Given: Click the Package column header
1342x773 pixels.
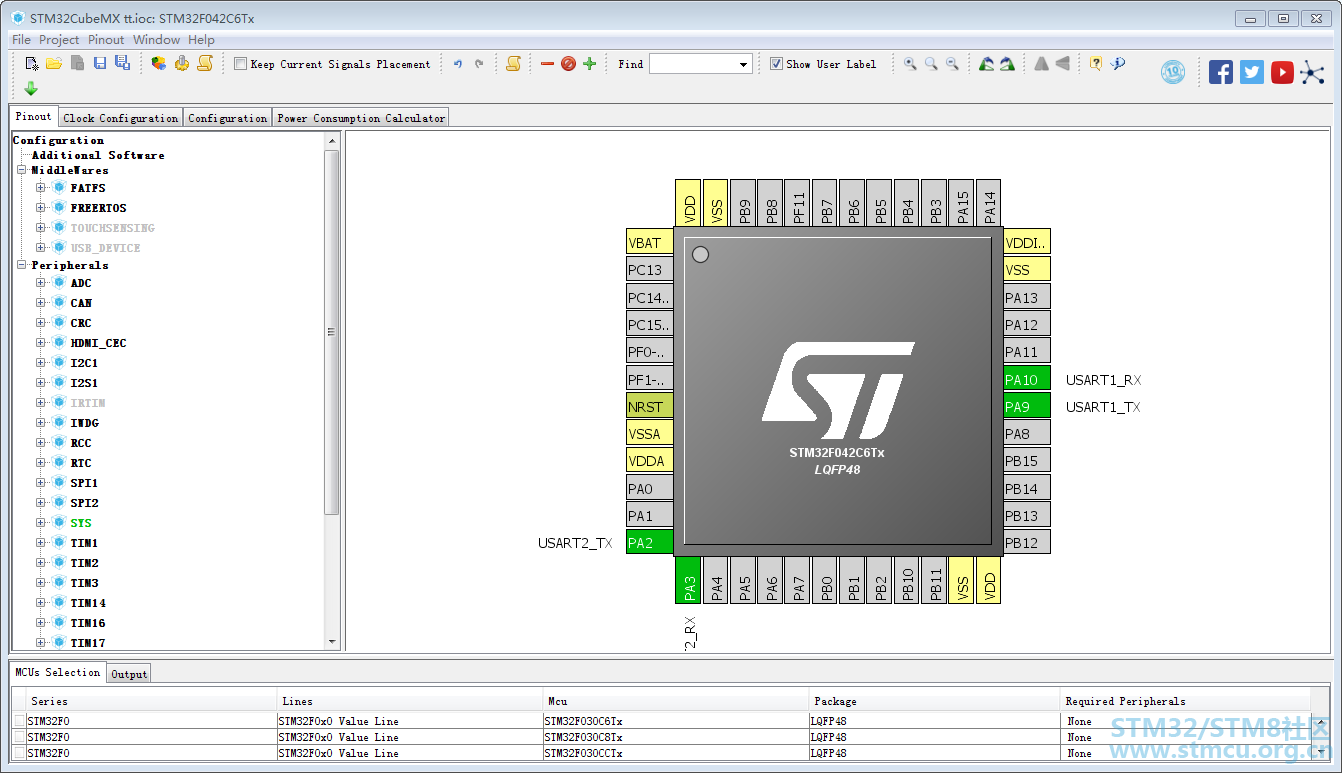Looking at the screenshot, I should [934, 701].
